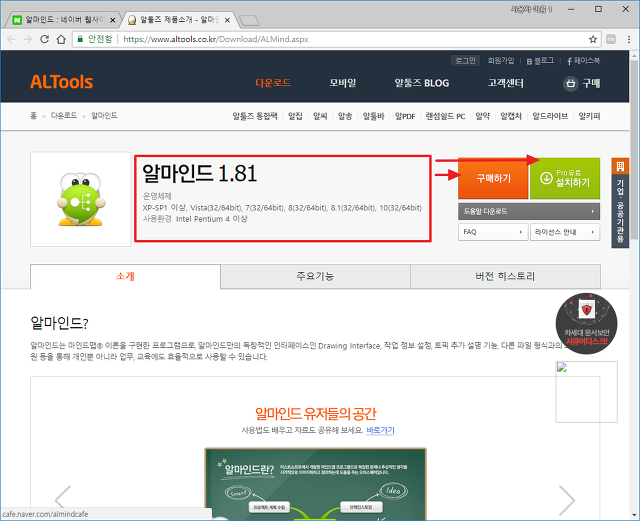Select 알키퍼 product link
The image size is (640, 521).
589,116
